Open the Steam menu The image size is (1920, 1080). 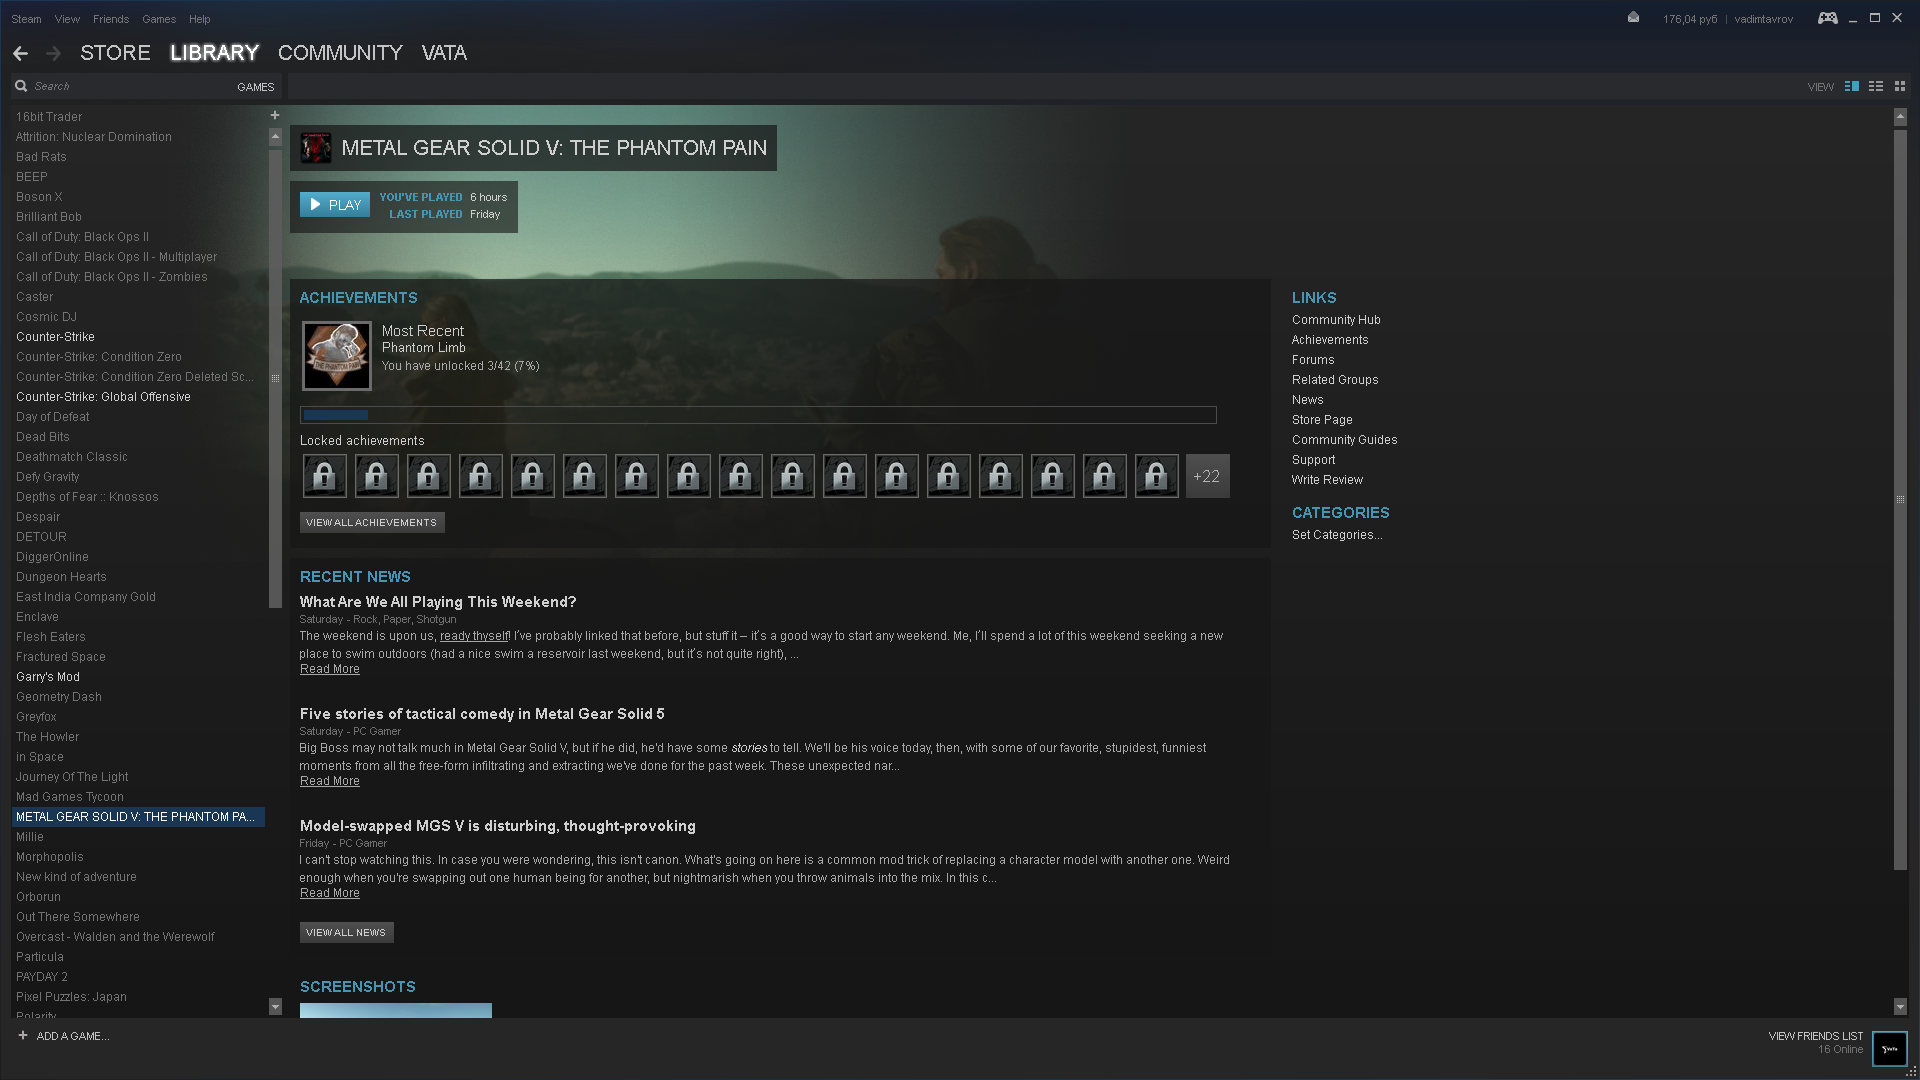26,19
